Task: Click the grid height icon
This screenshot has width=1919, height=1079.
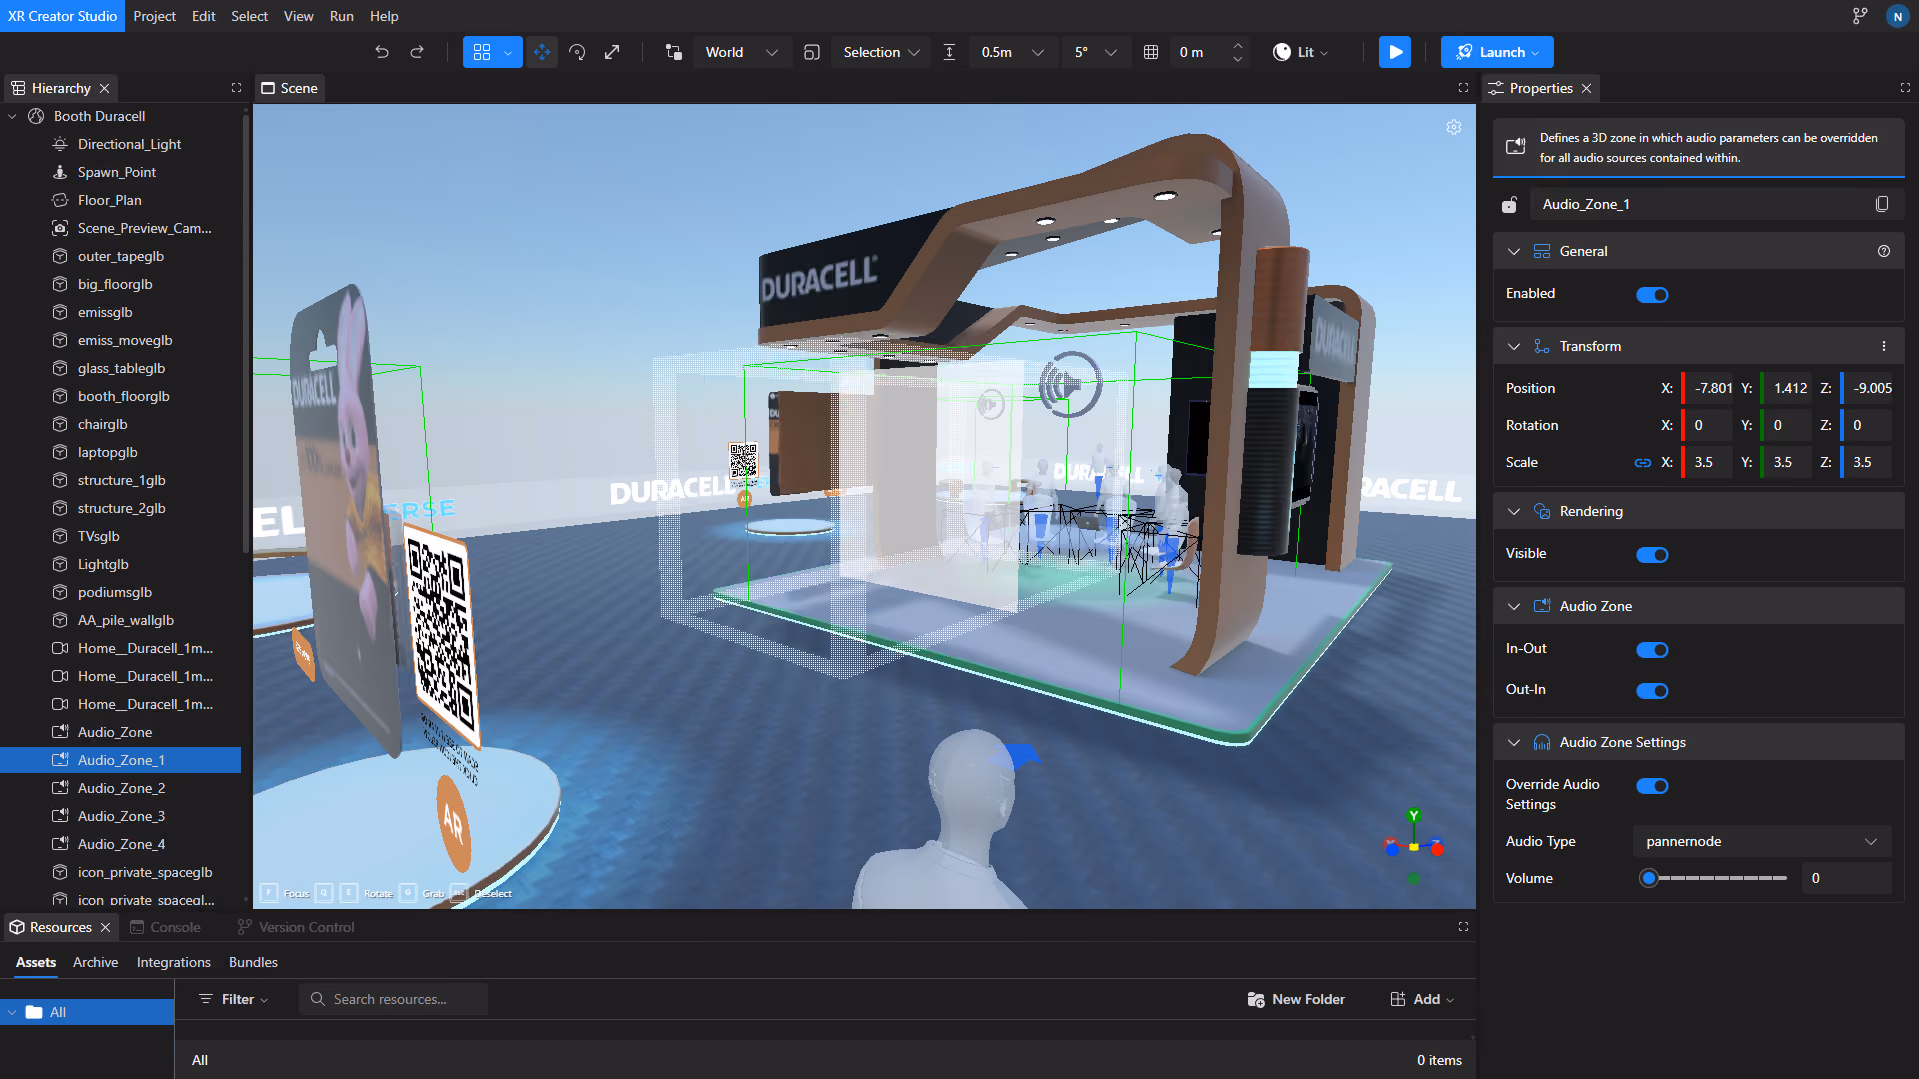Action: [x=1151, y=52]
